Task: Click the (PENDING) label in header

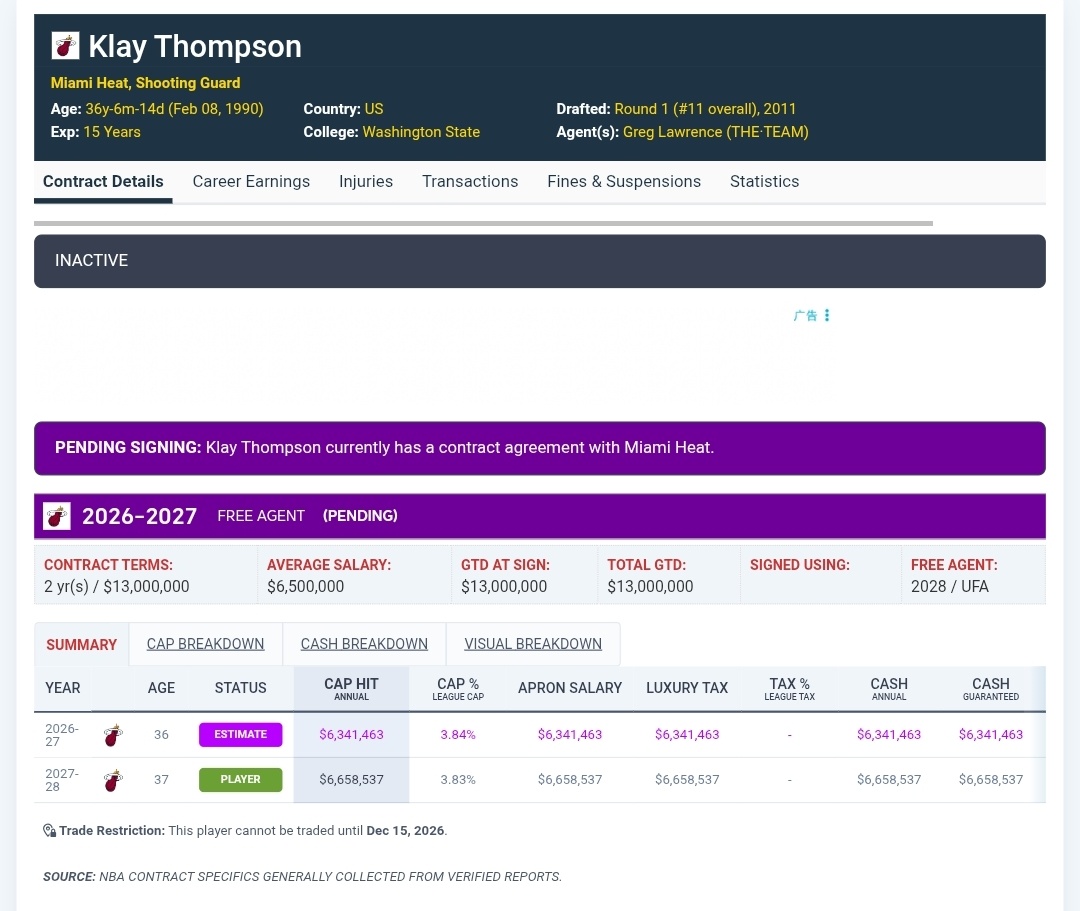Action: (360, 516)
